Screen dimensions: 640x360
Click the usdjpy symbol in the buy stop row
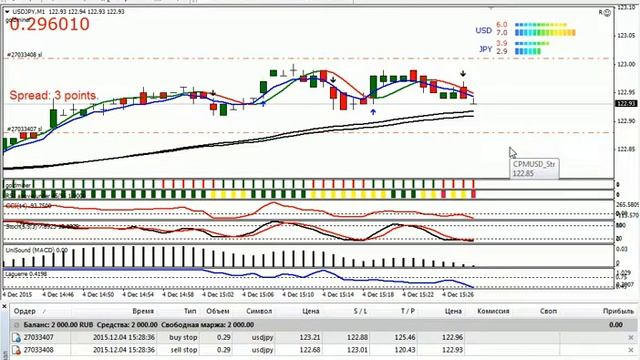click(262, 338)
